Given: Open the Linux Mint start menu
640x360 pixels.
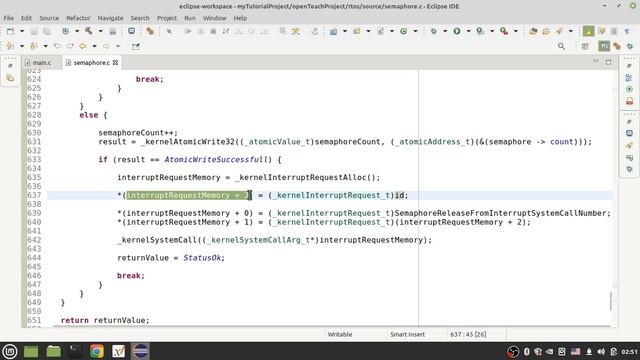Looking at the screenshot, I should tap(10, 351).
